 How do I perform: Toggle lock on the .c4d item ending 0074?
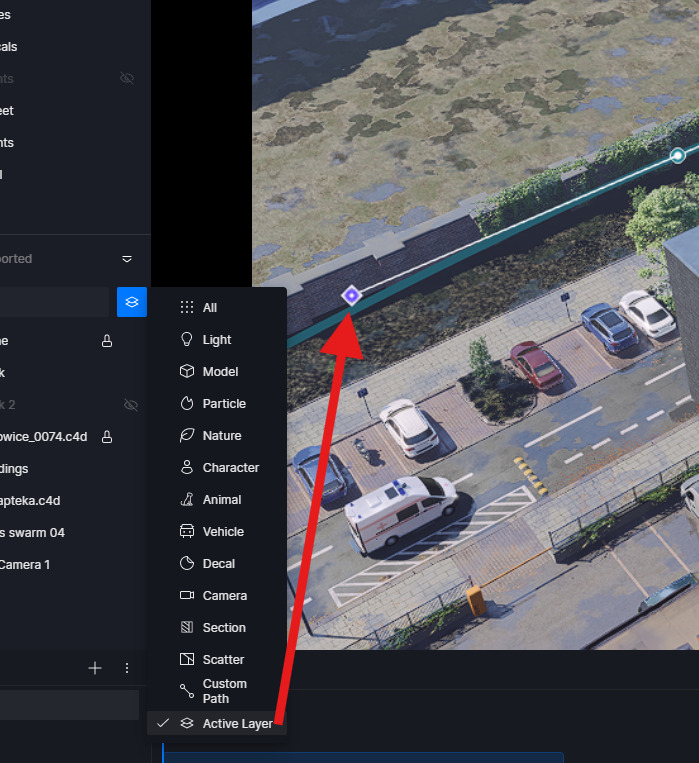point(107,437)
